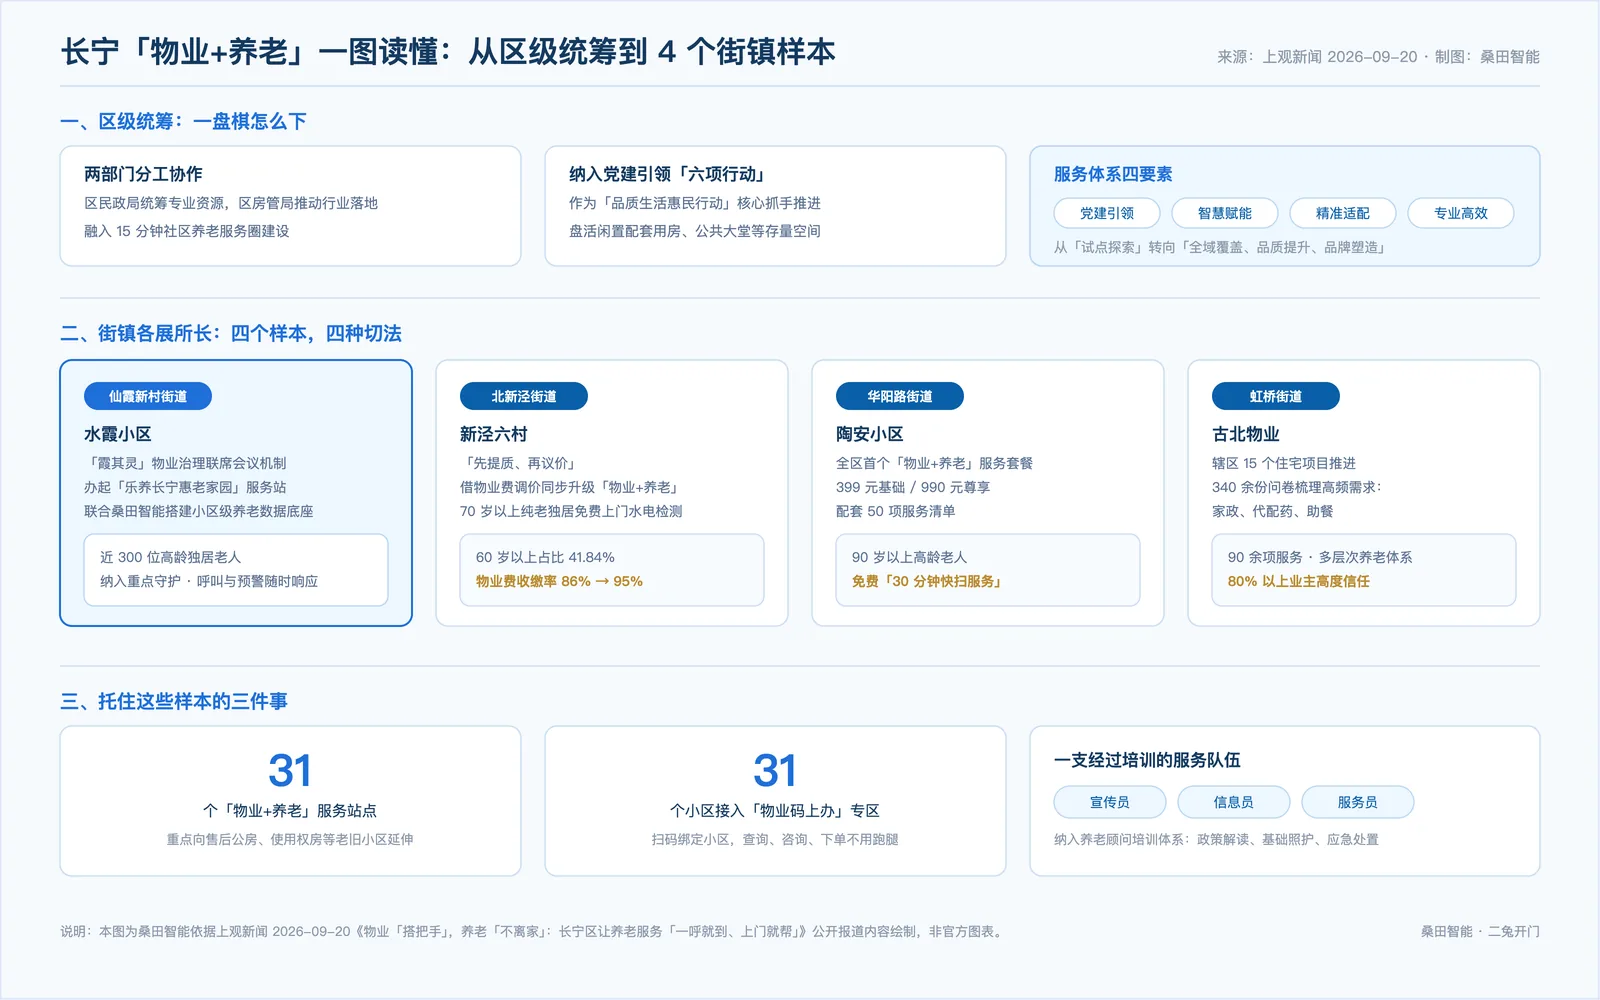Click the 新泾六村 card title

tap(494, 434)
